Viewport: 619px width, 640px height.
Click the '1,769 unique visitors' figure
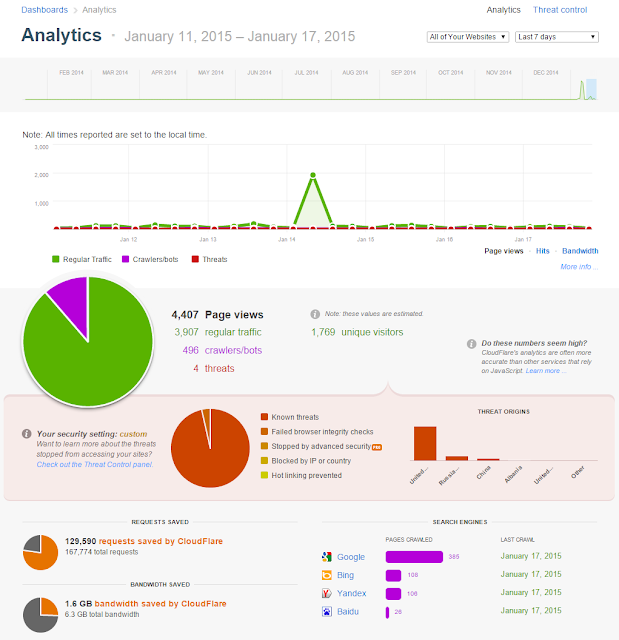coord(357,332)
